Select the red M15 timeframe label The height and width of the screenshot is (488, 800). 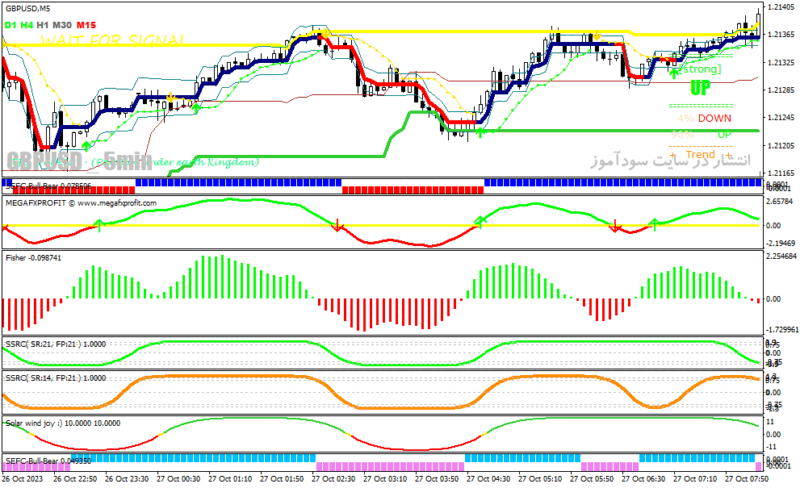(x=86, y=25)
